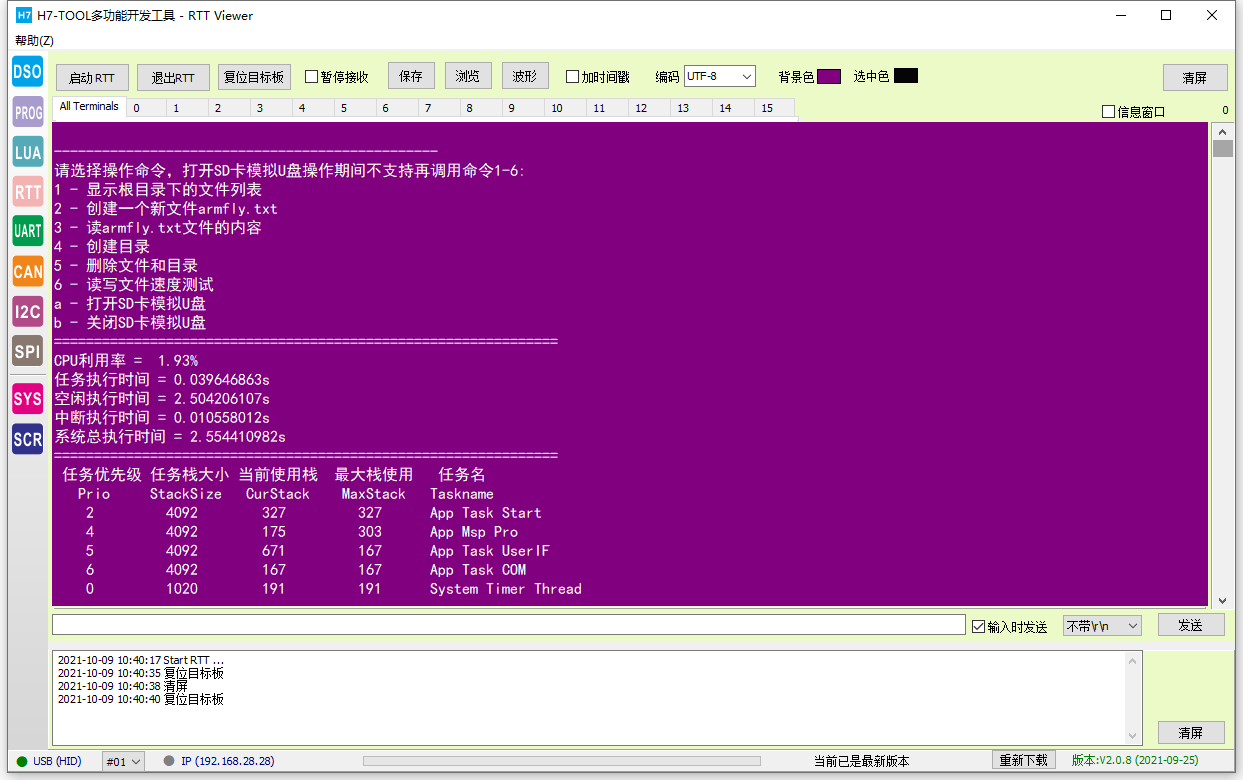Switch to the LUA scripting mode
The image size is (1243, 780).
pyautogui.click(x=27, y=152)
